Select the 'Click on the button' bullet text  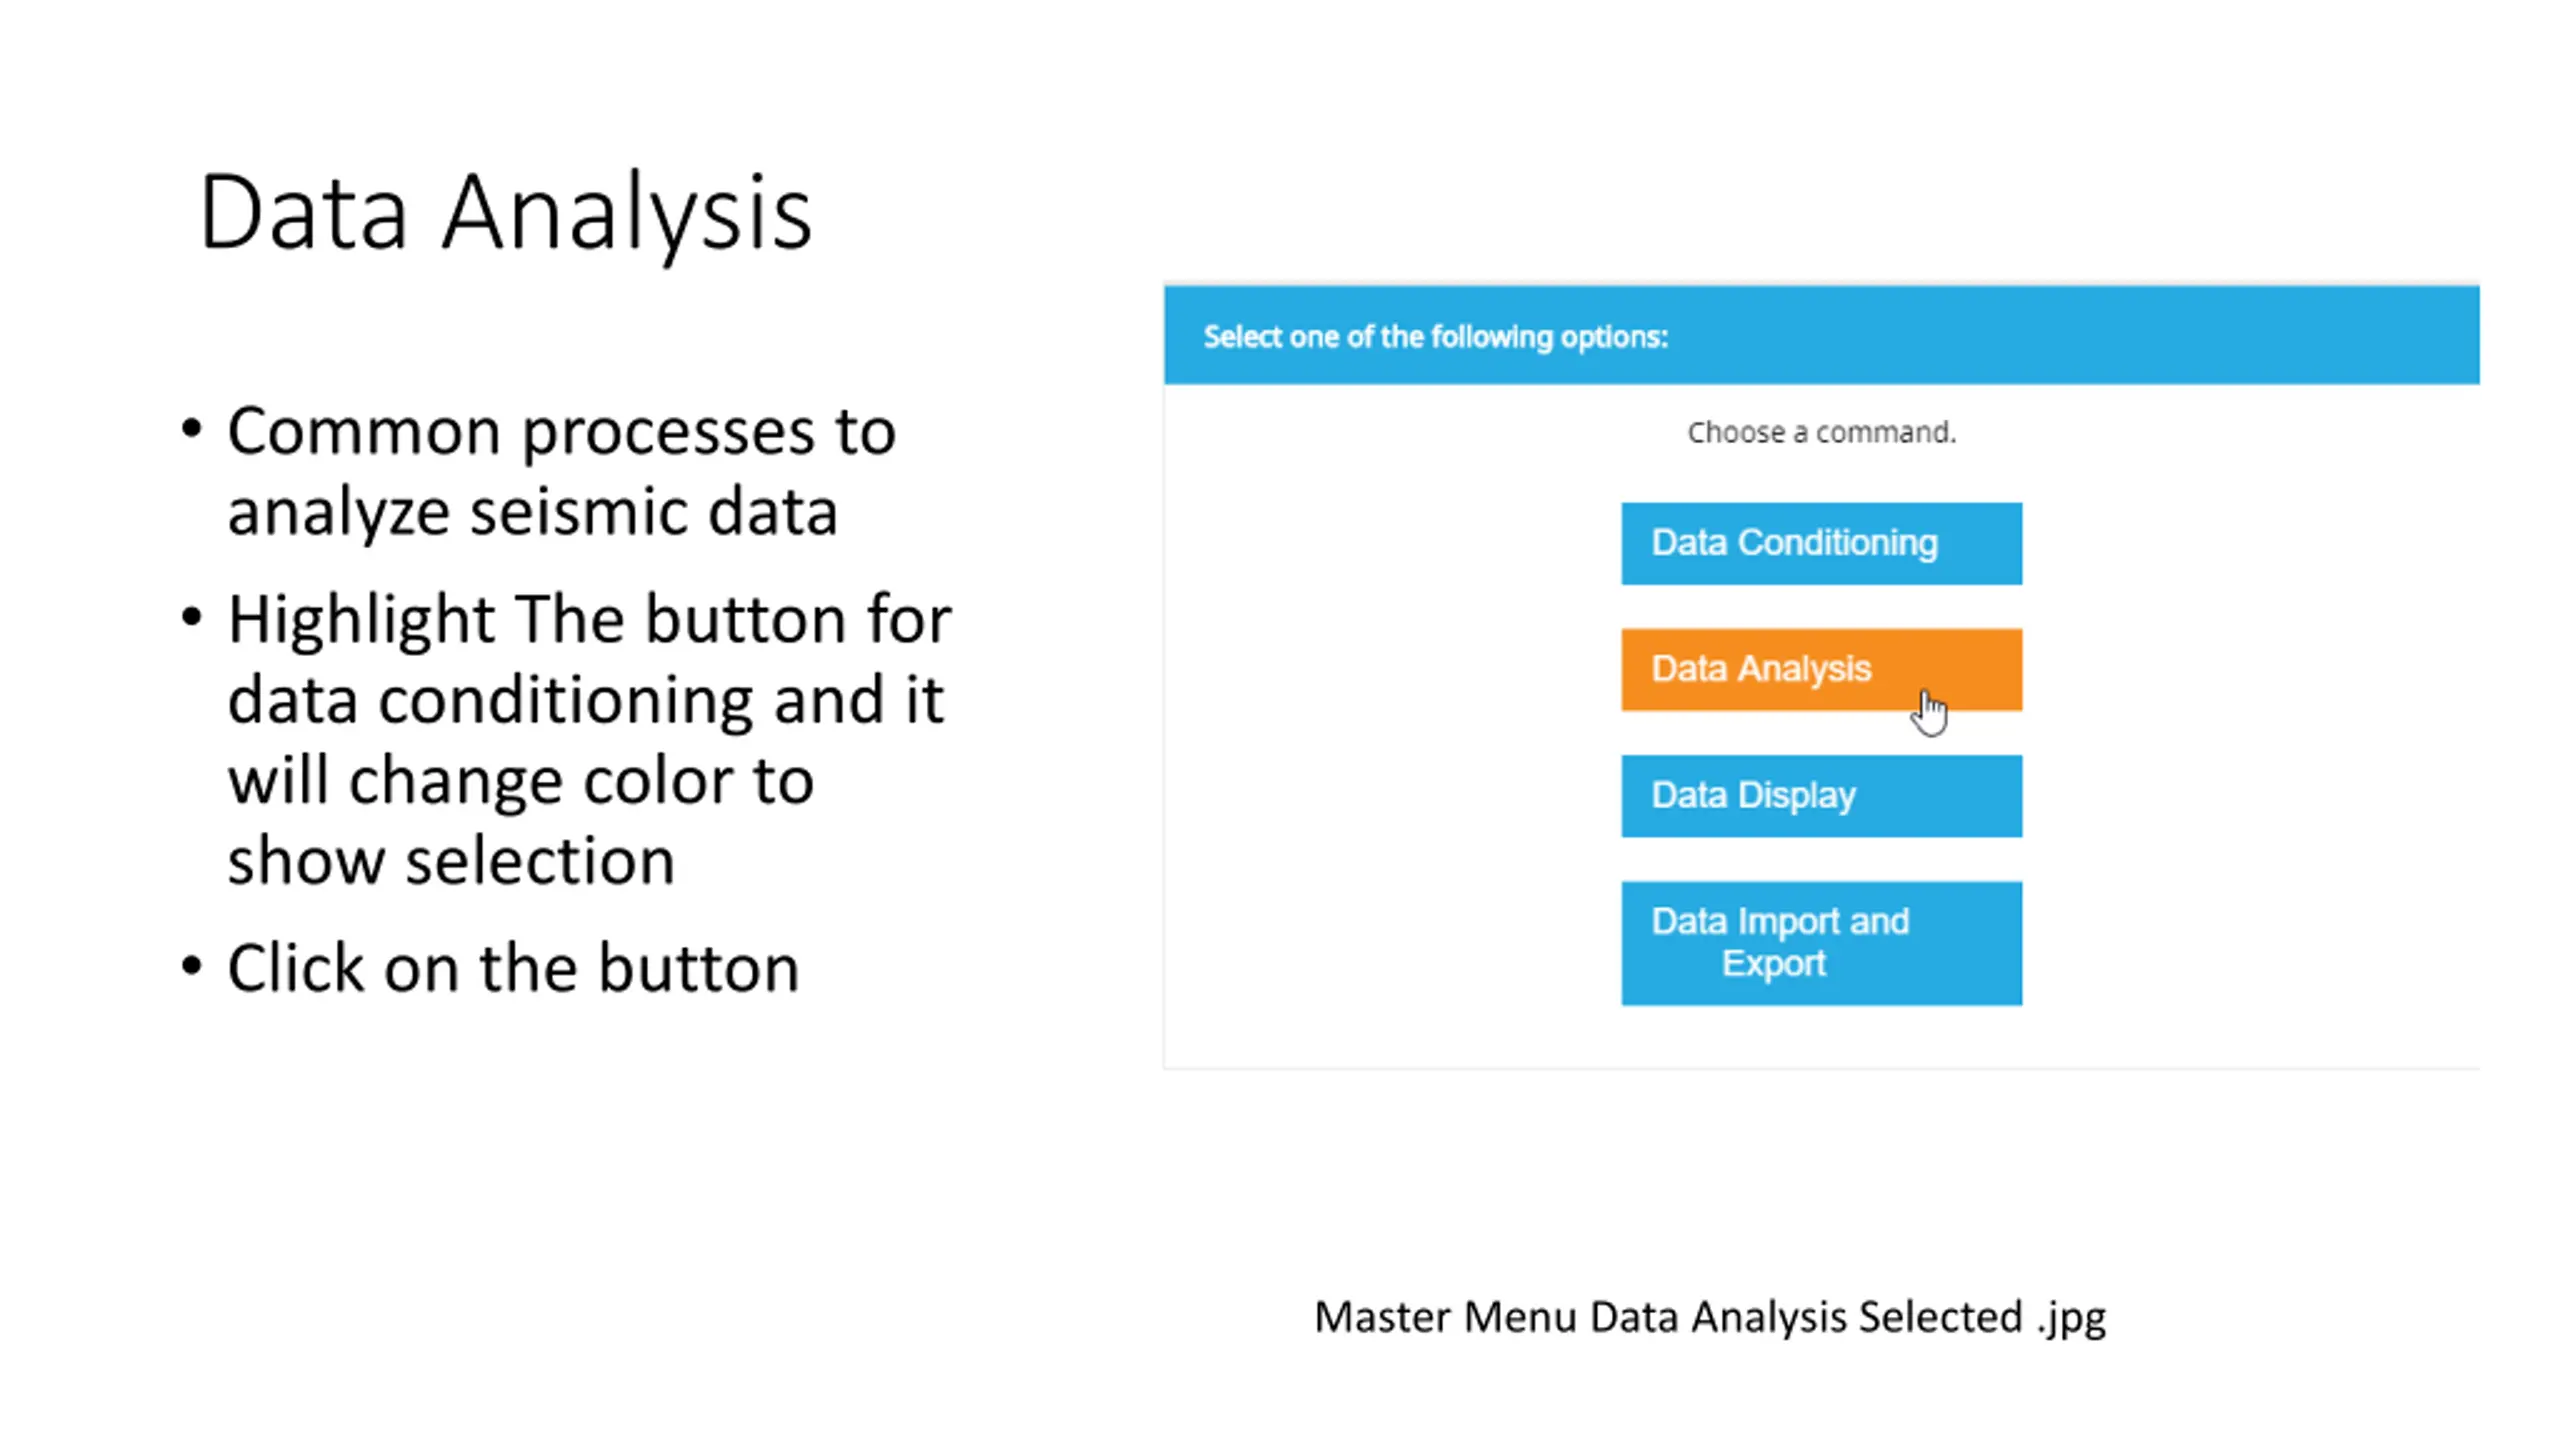[513, 968]
